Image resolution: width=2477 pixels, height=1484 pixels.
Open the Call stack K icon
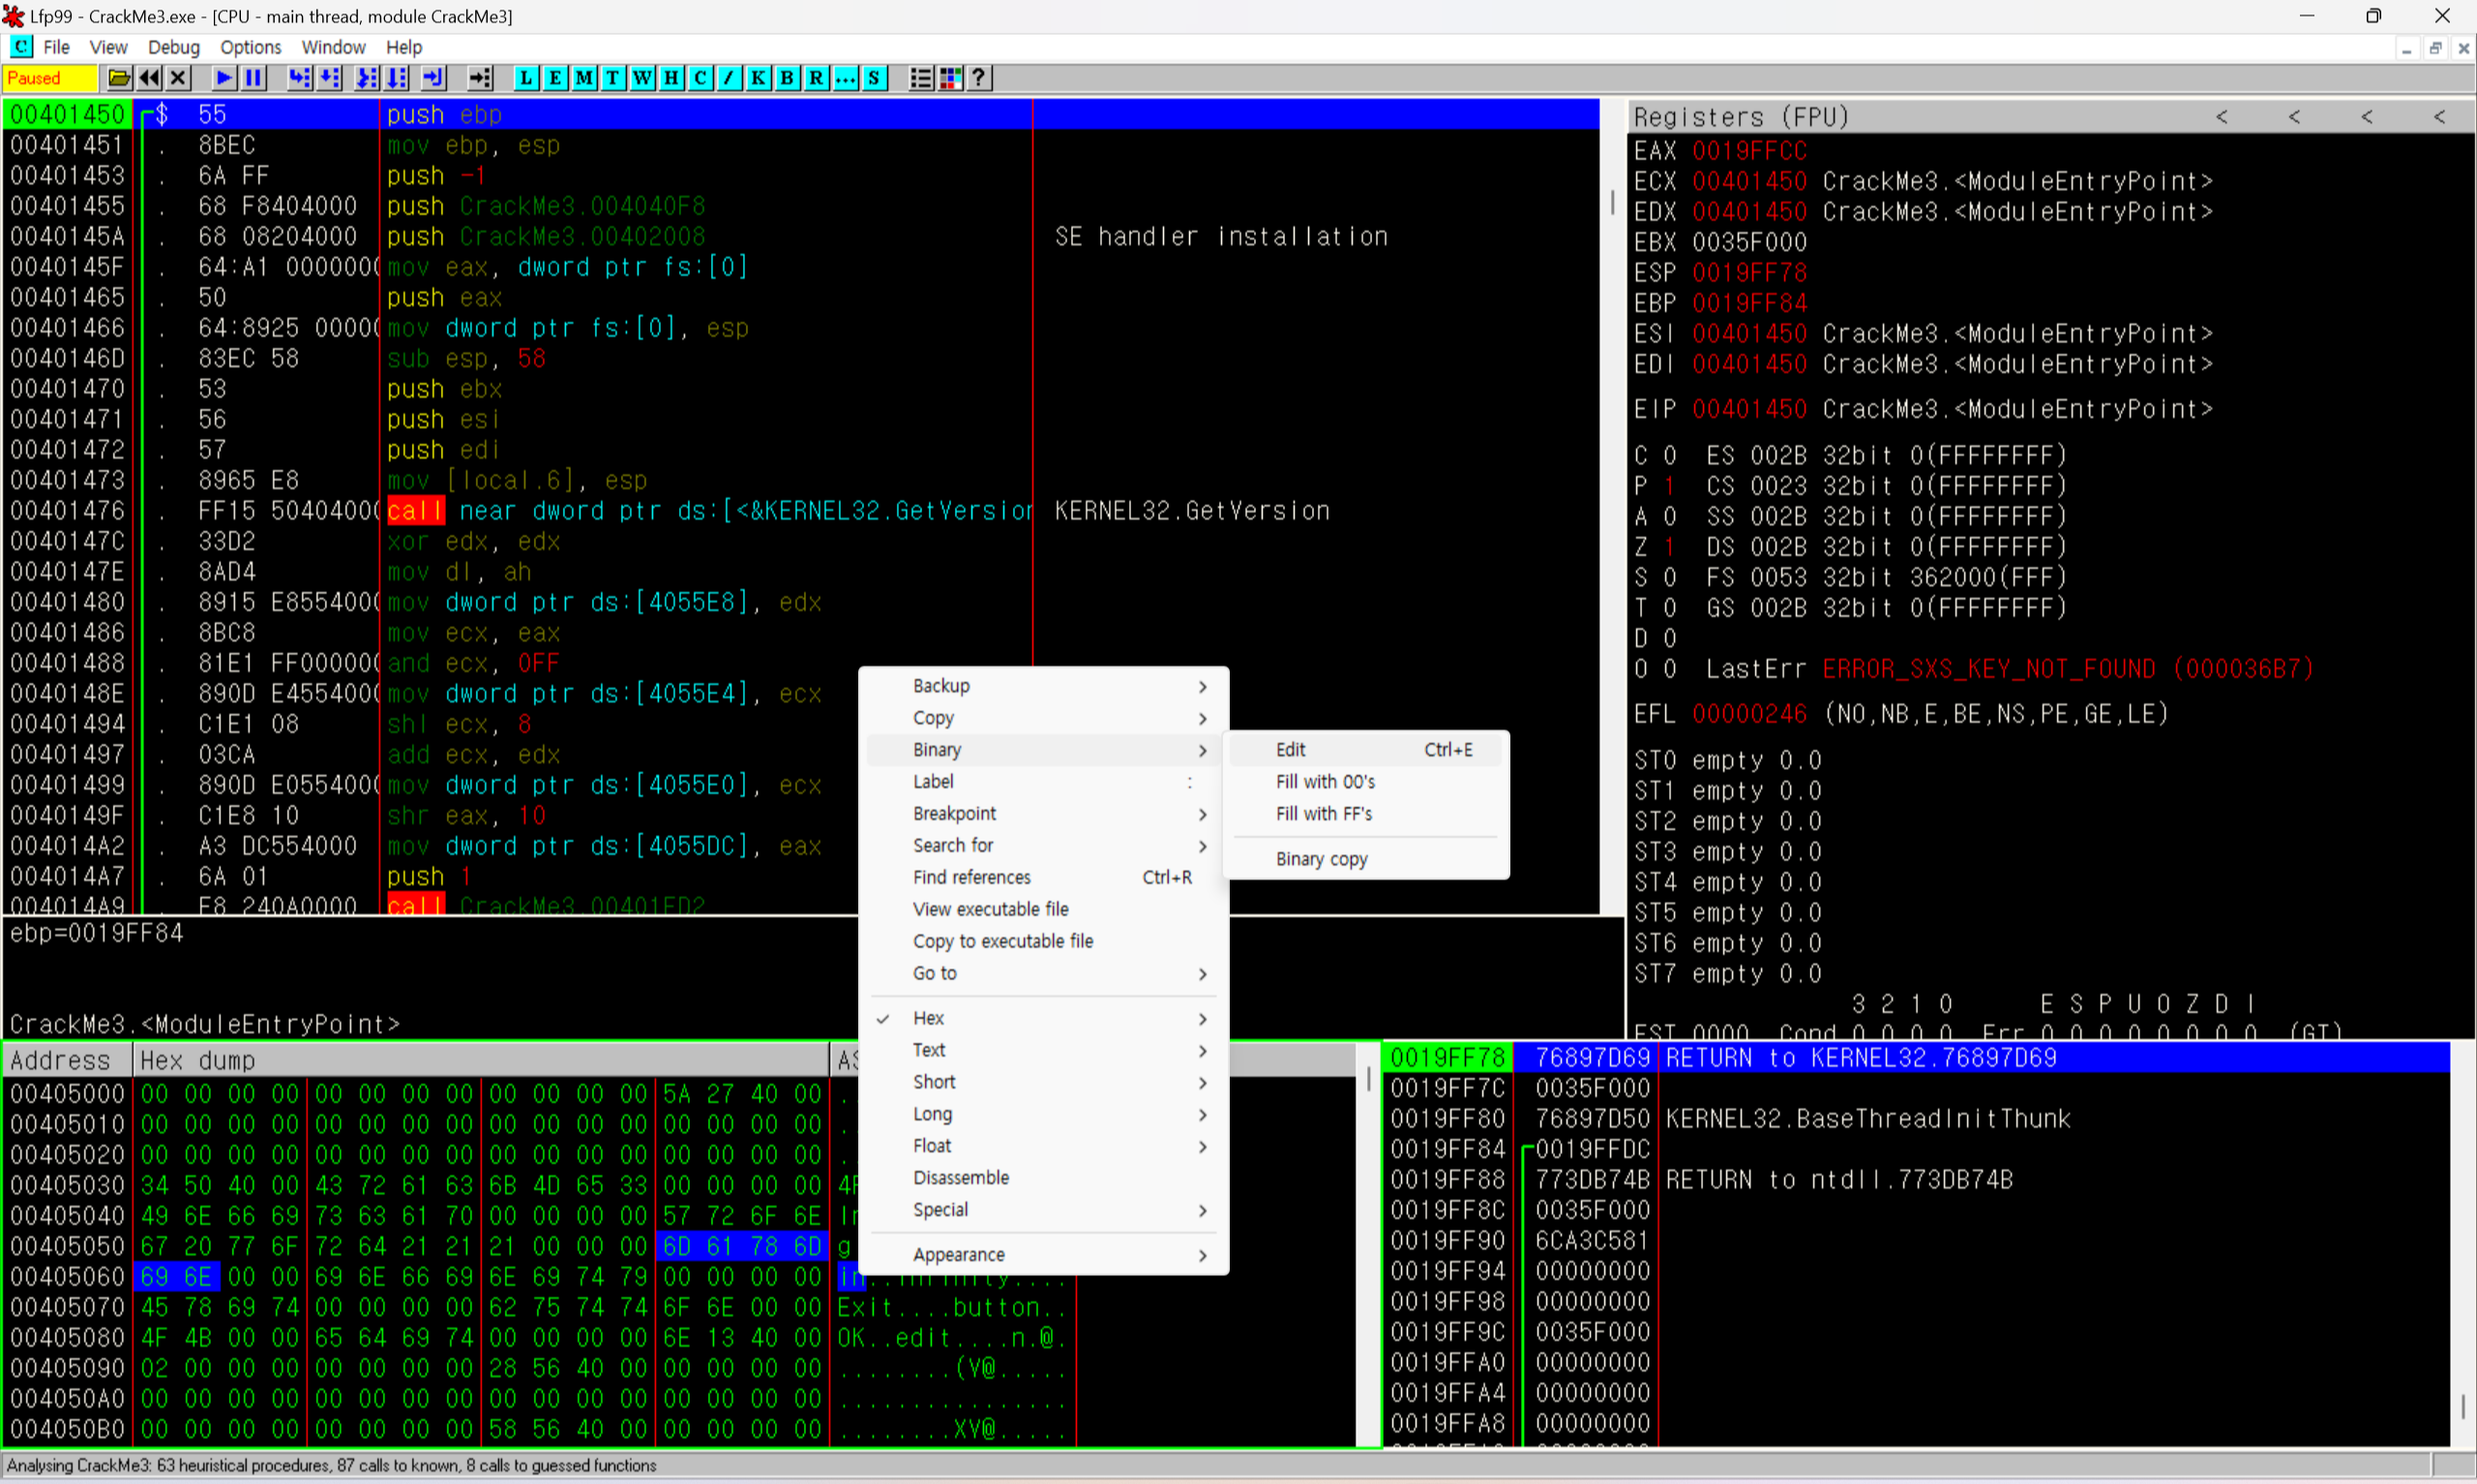point(759,78)
